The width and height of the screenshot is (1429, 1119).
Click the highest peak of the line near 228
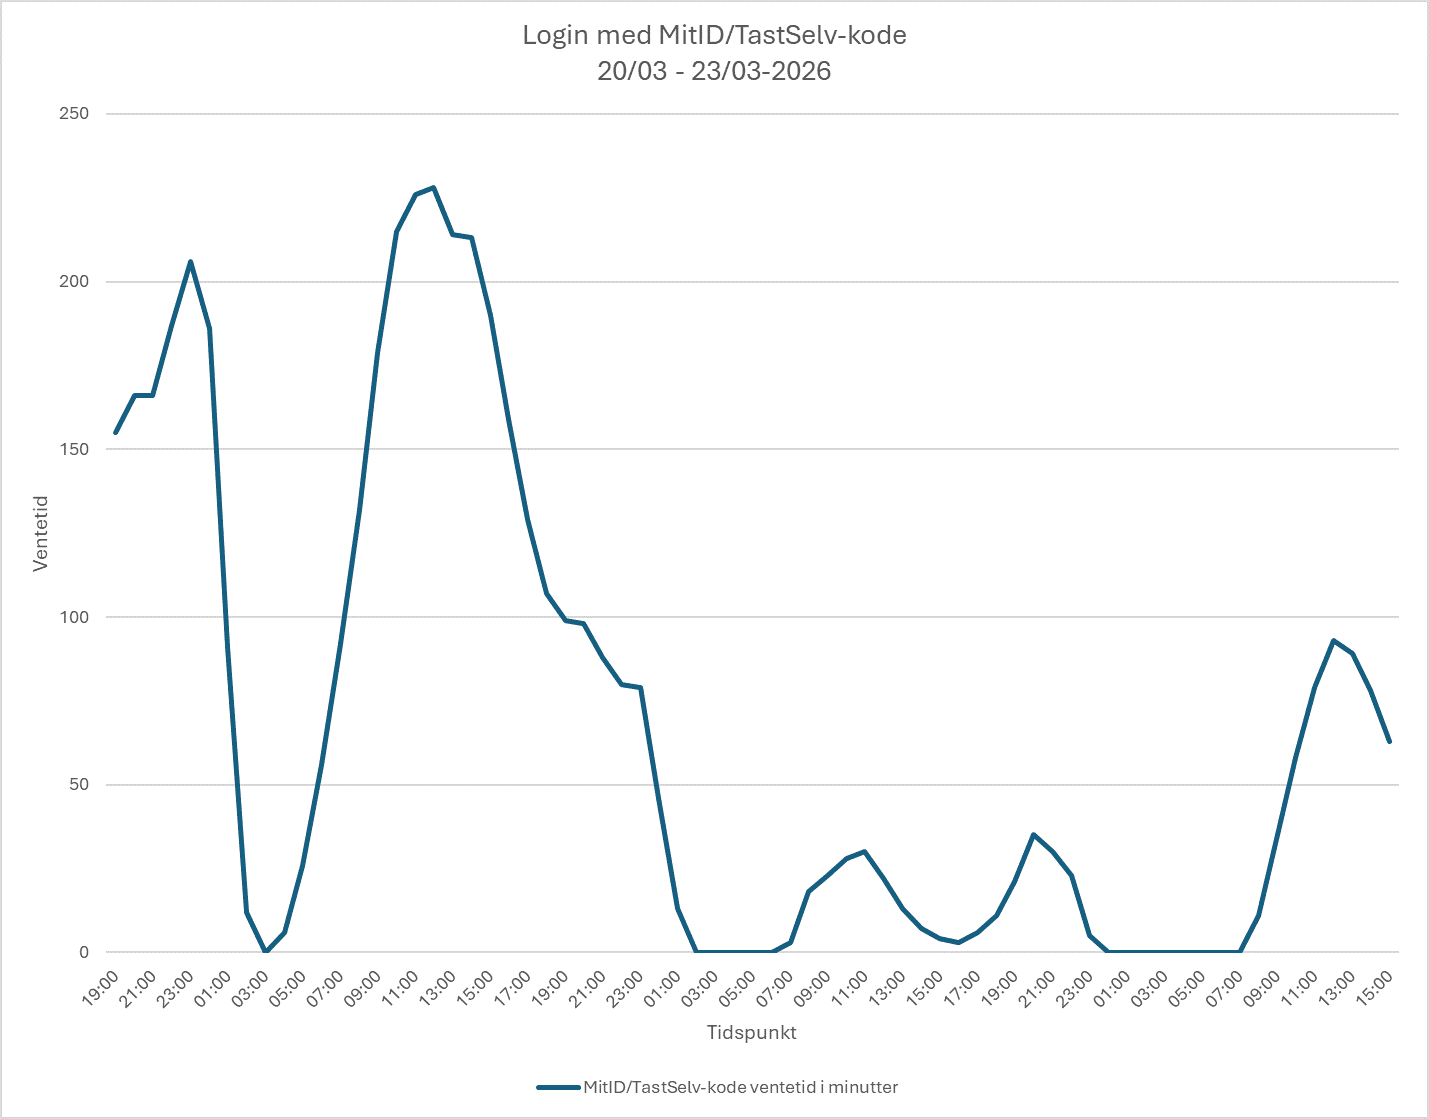point(433,187)
